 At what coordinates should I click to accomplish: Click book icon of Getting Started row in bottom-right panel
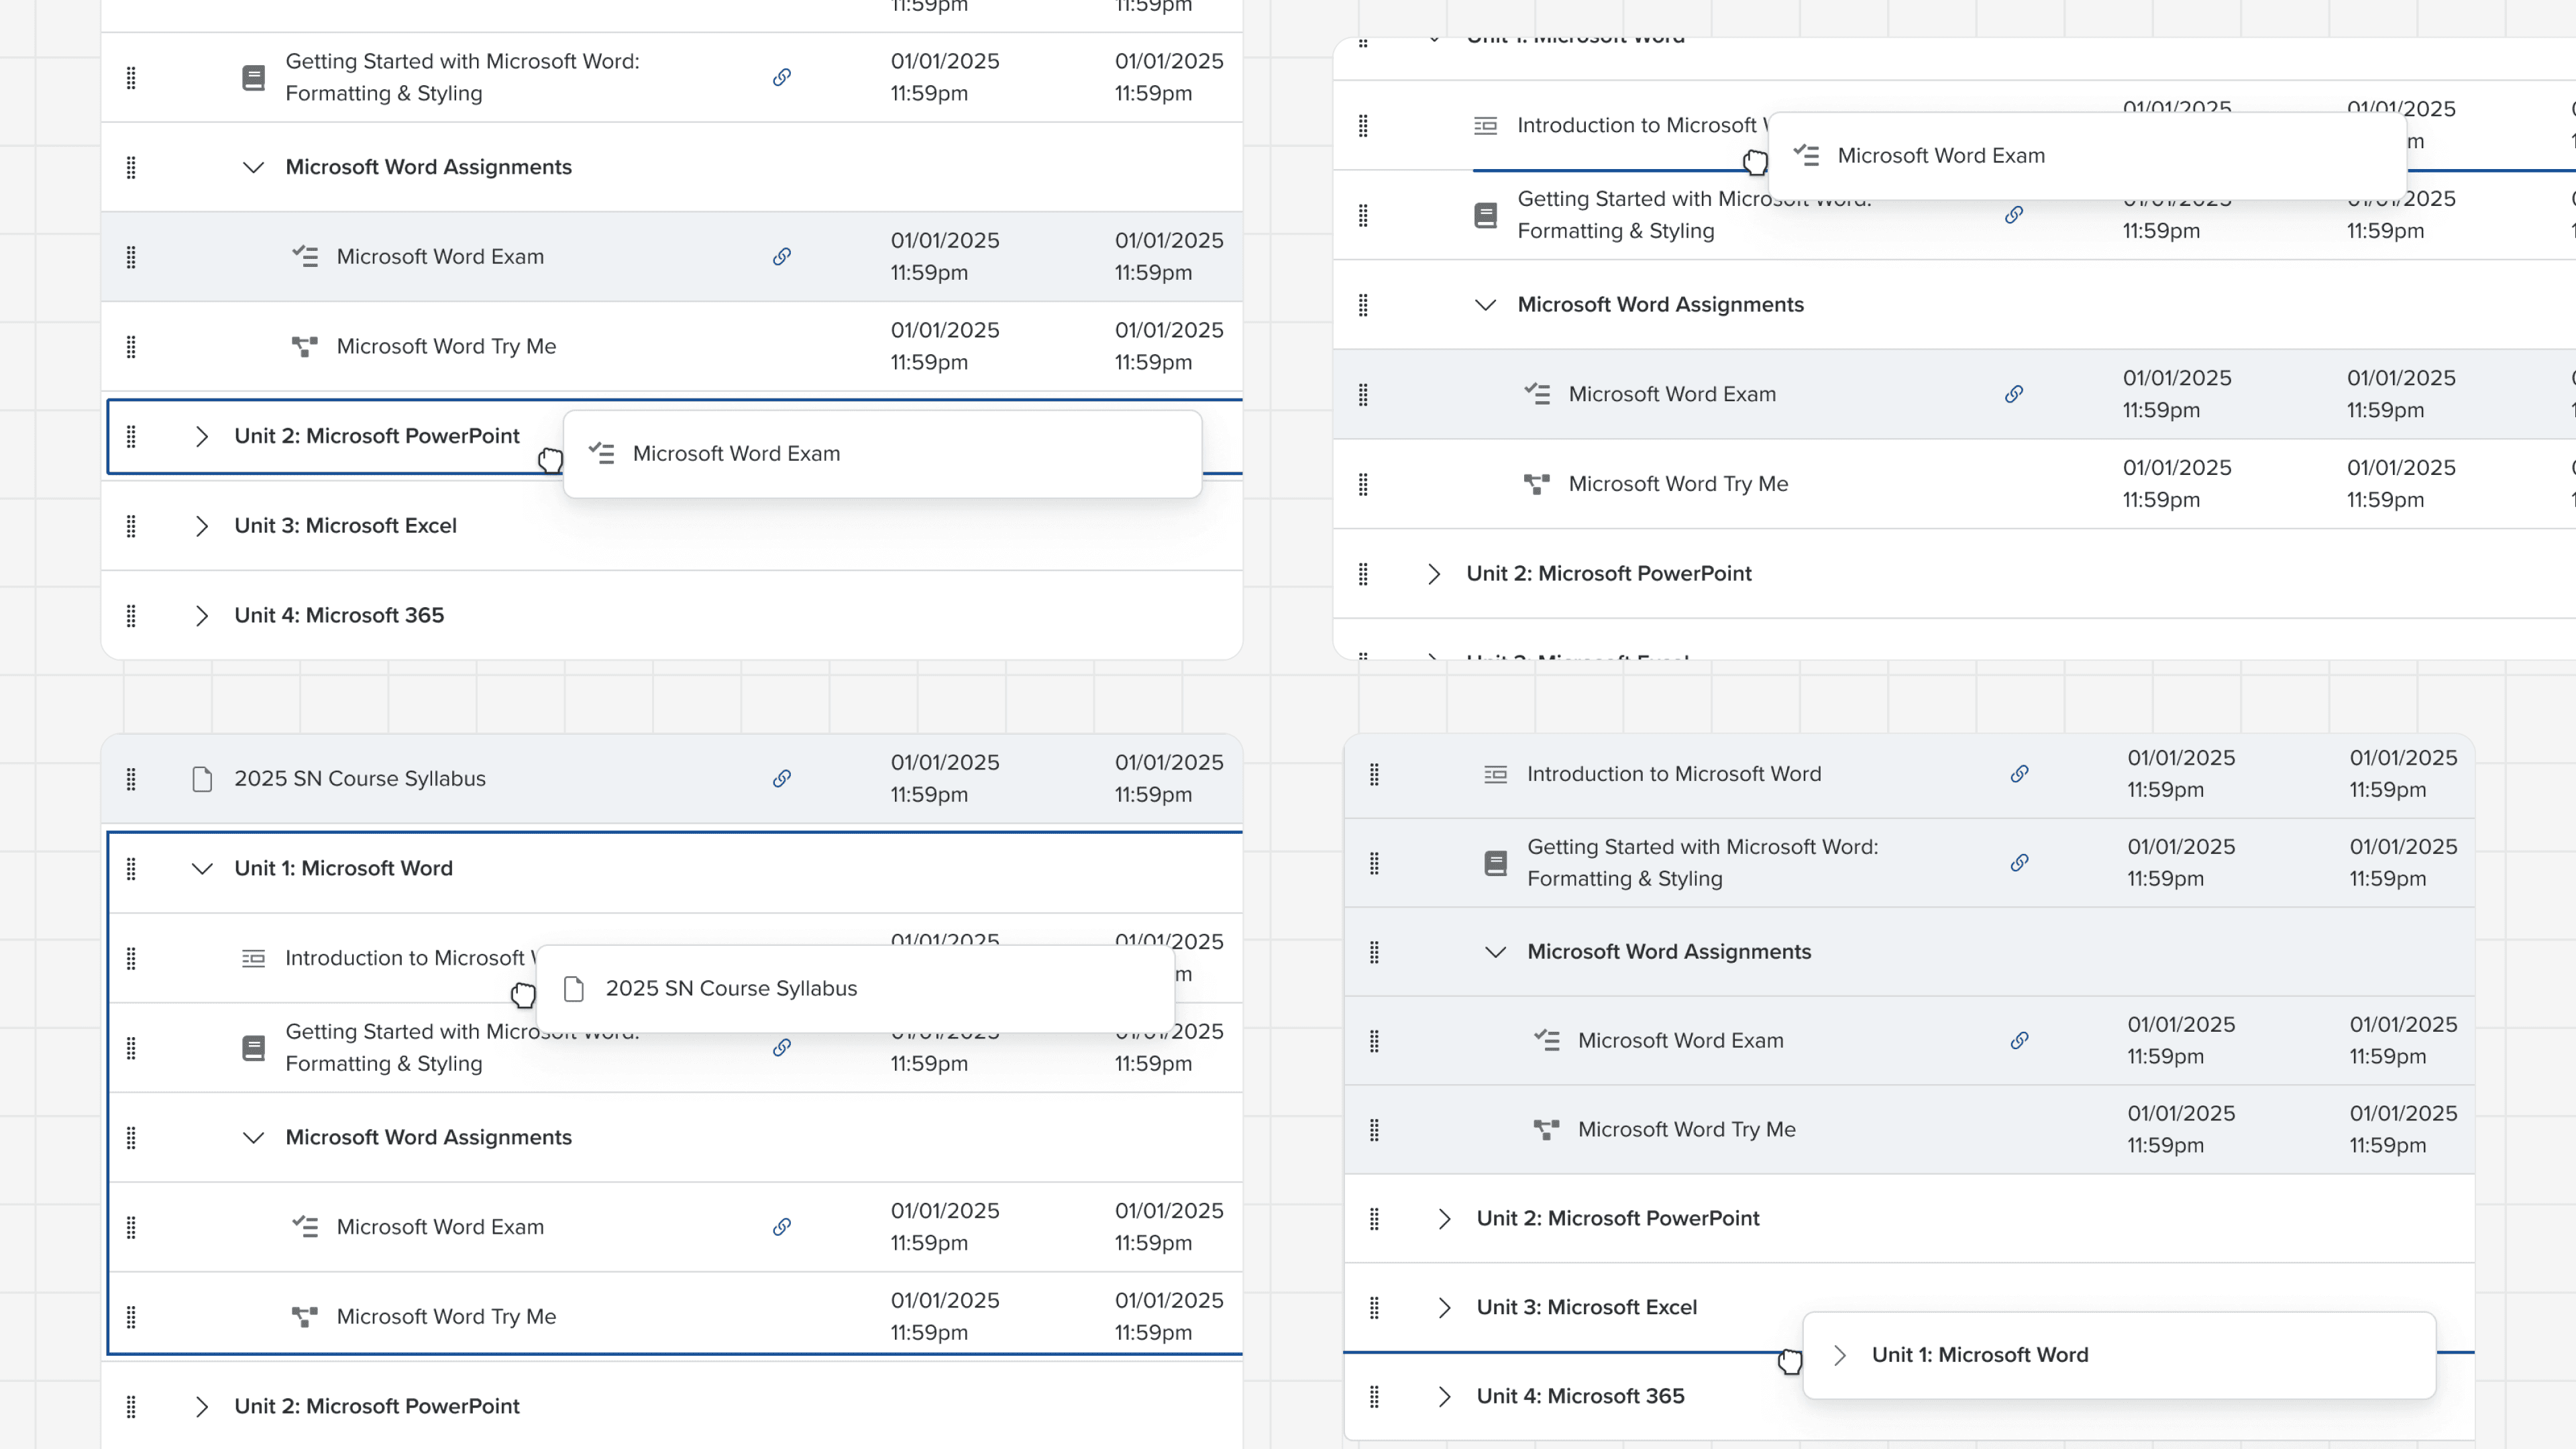pos(1495,863)
